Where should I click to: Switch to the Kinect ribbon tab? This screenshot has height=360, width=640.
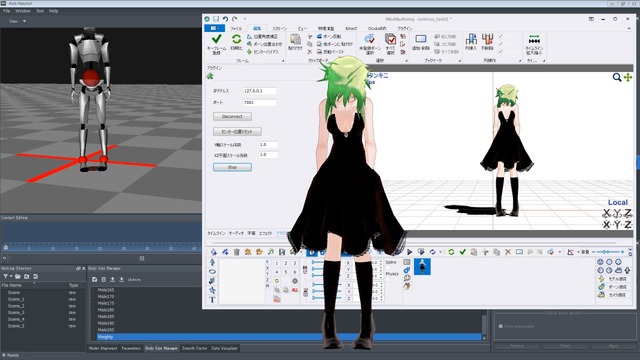[x=351, y=29]
